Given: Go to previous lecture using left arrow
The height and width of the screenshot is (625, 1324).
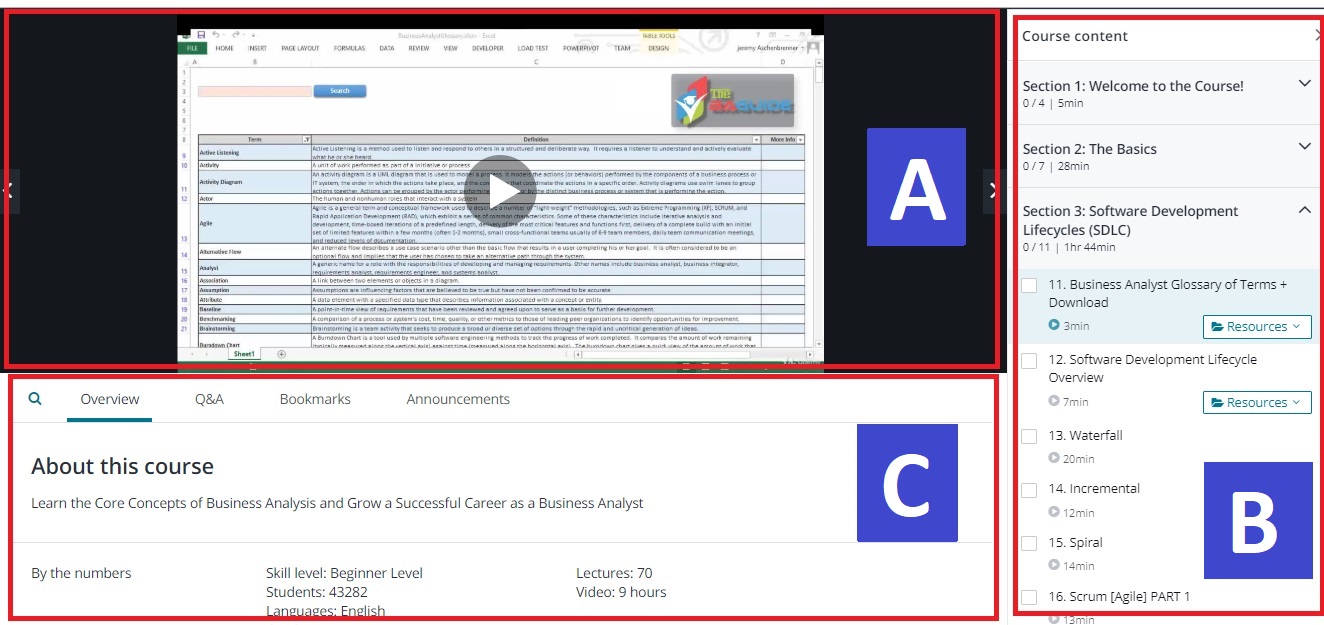Looking at the screenshot, I should (8, 190).
